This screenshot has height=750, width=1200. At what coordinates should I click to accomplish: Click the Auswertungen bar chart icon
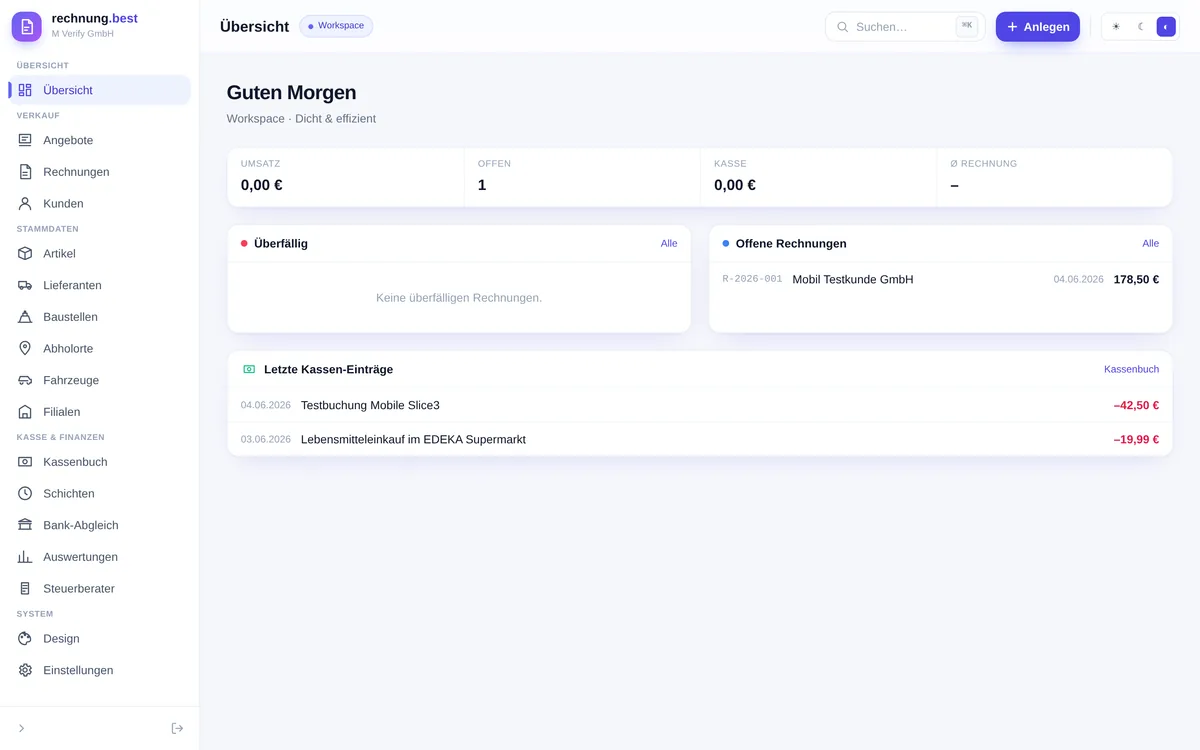[25, 557]
